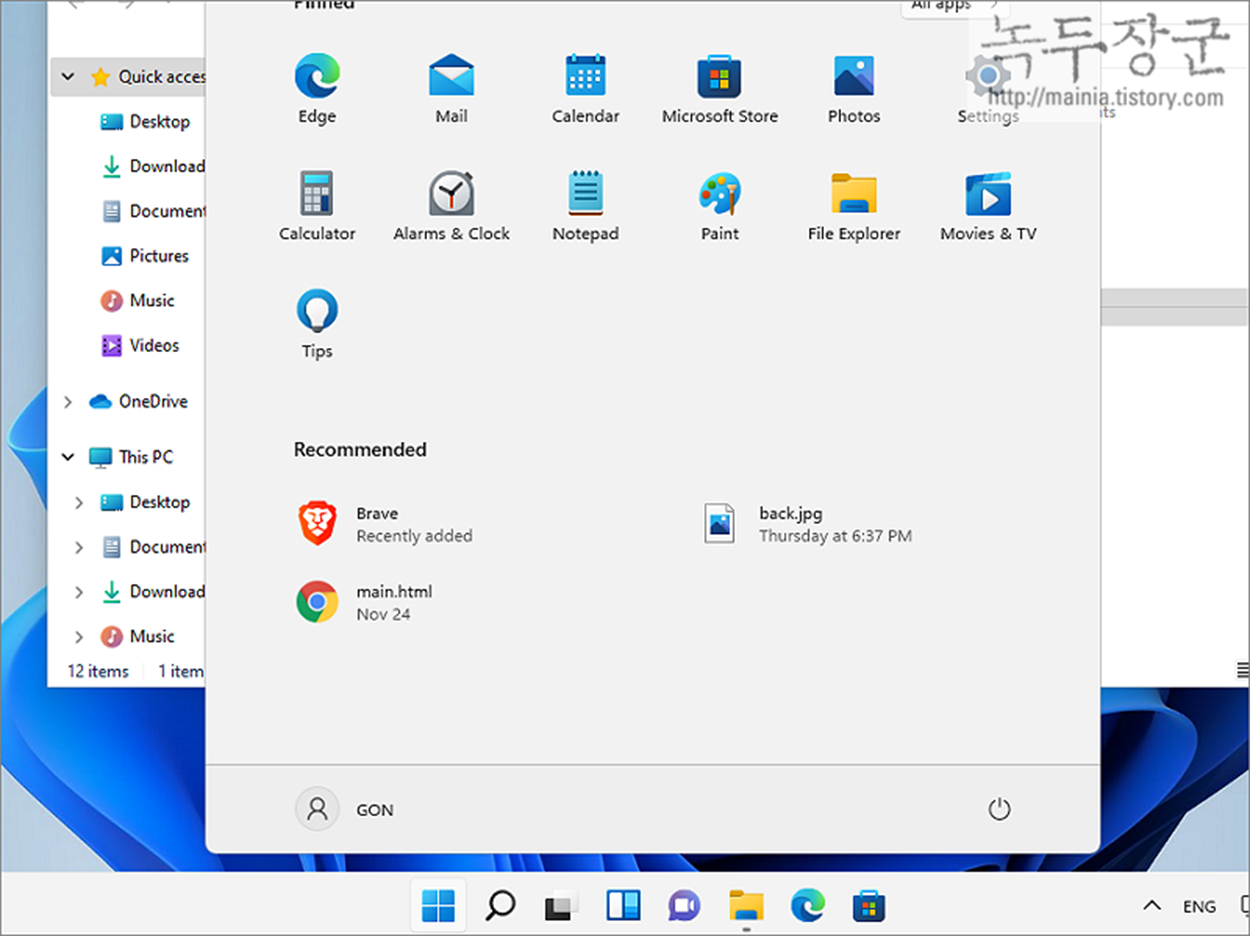The image size is (1250, 936).
Task: Open Search from the taskbar
Action: tap(500, 906)
